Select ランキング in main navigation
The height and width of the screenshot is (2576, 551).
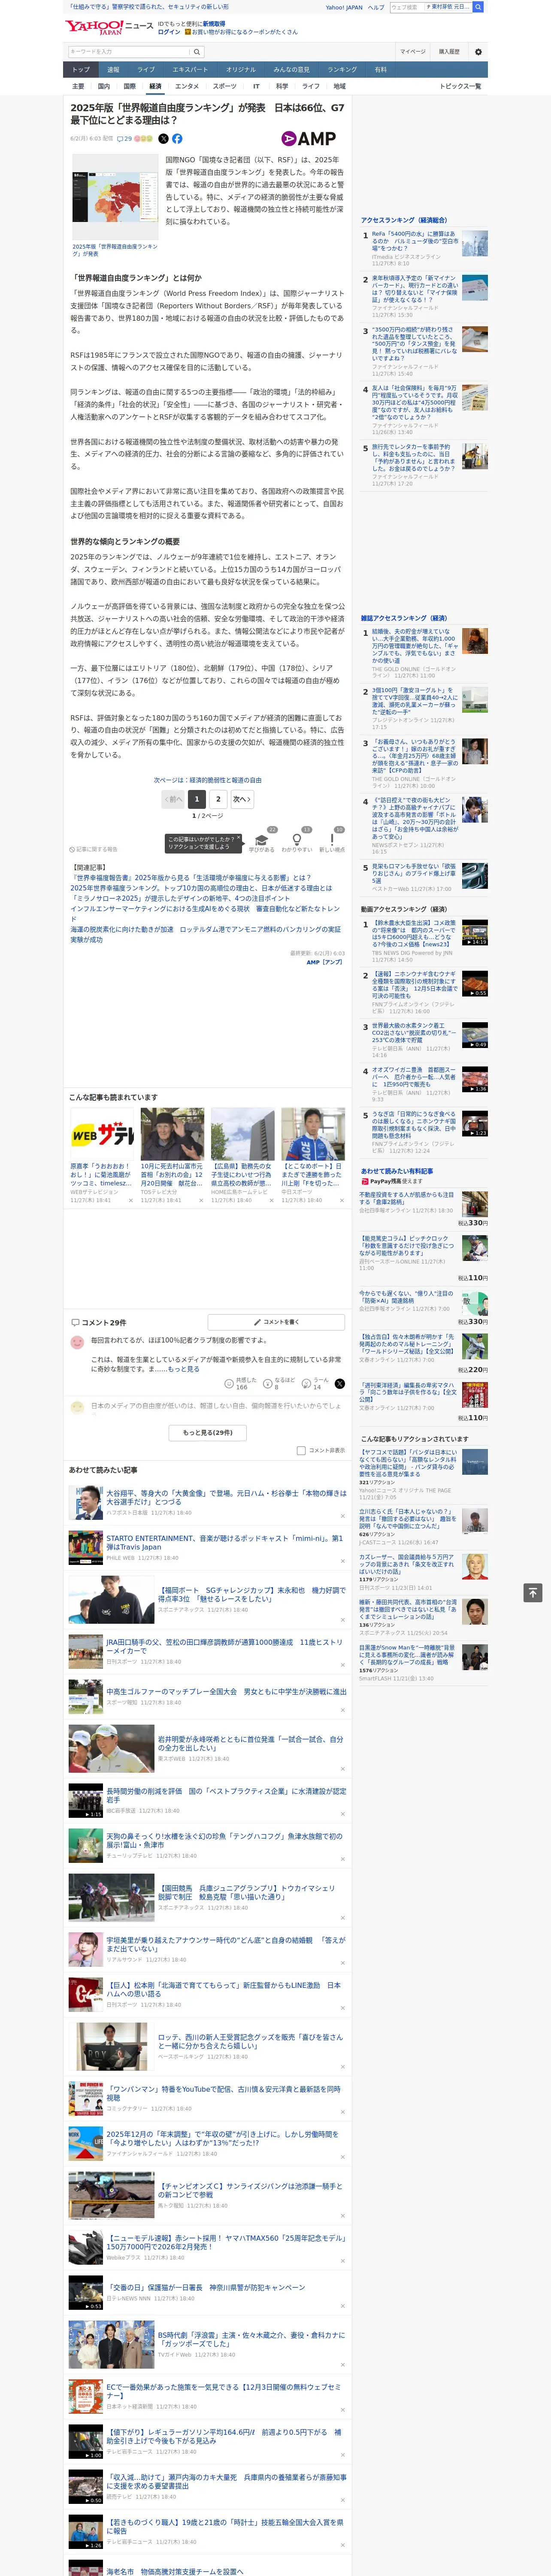tap(342, 69)
